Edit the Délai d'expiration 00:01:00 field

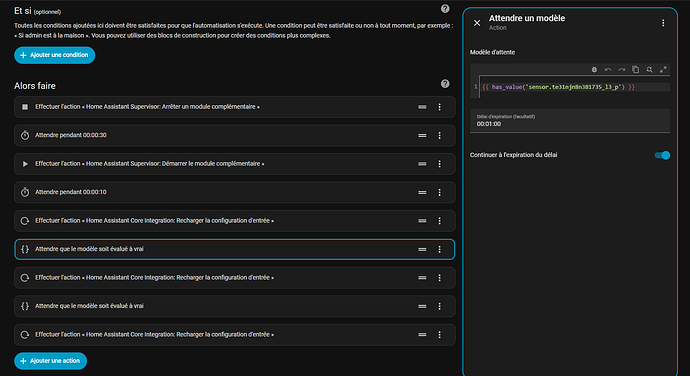[x=570, y=121]
